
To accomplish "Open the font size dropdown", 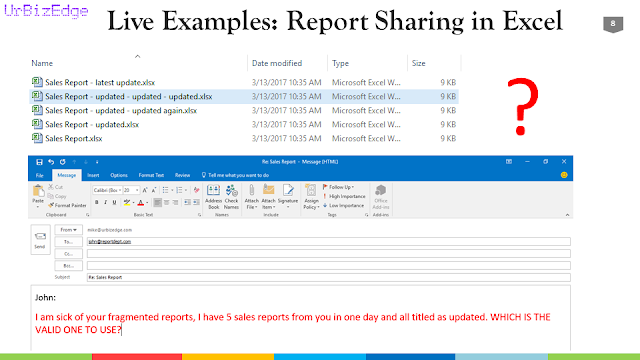I will [x=137, y=190].
